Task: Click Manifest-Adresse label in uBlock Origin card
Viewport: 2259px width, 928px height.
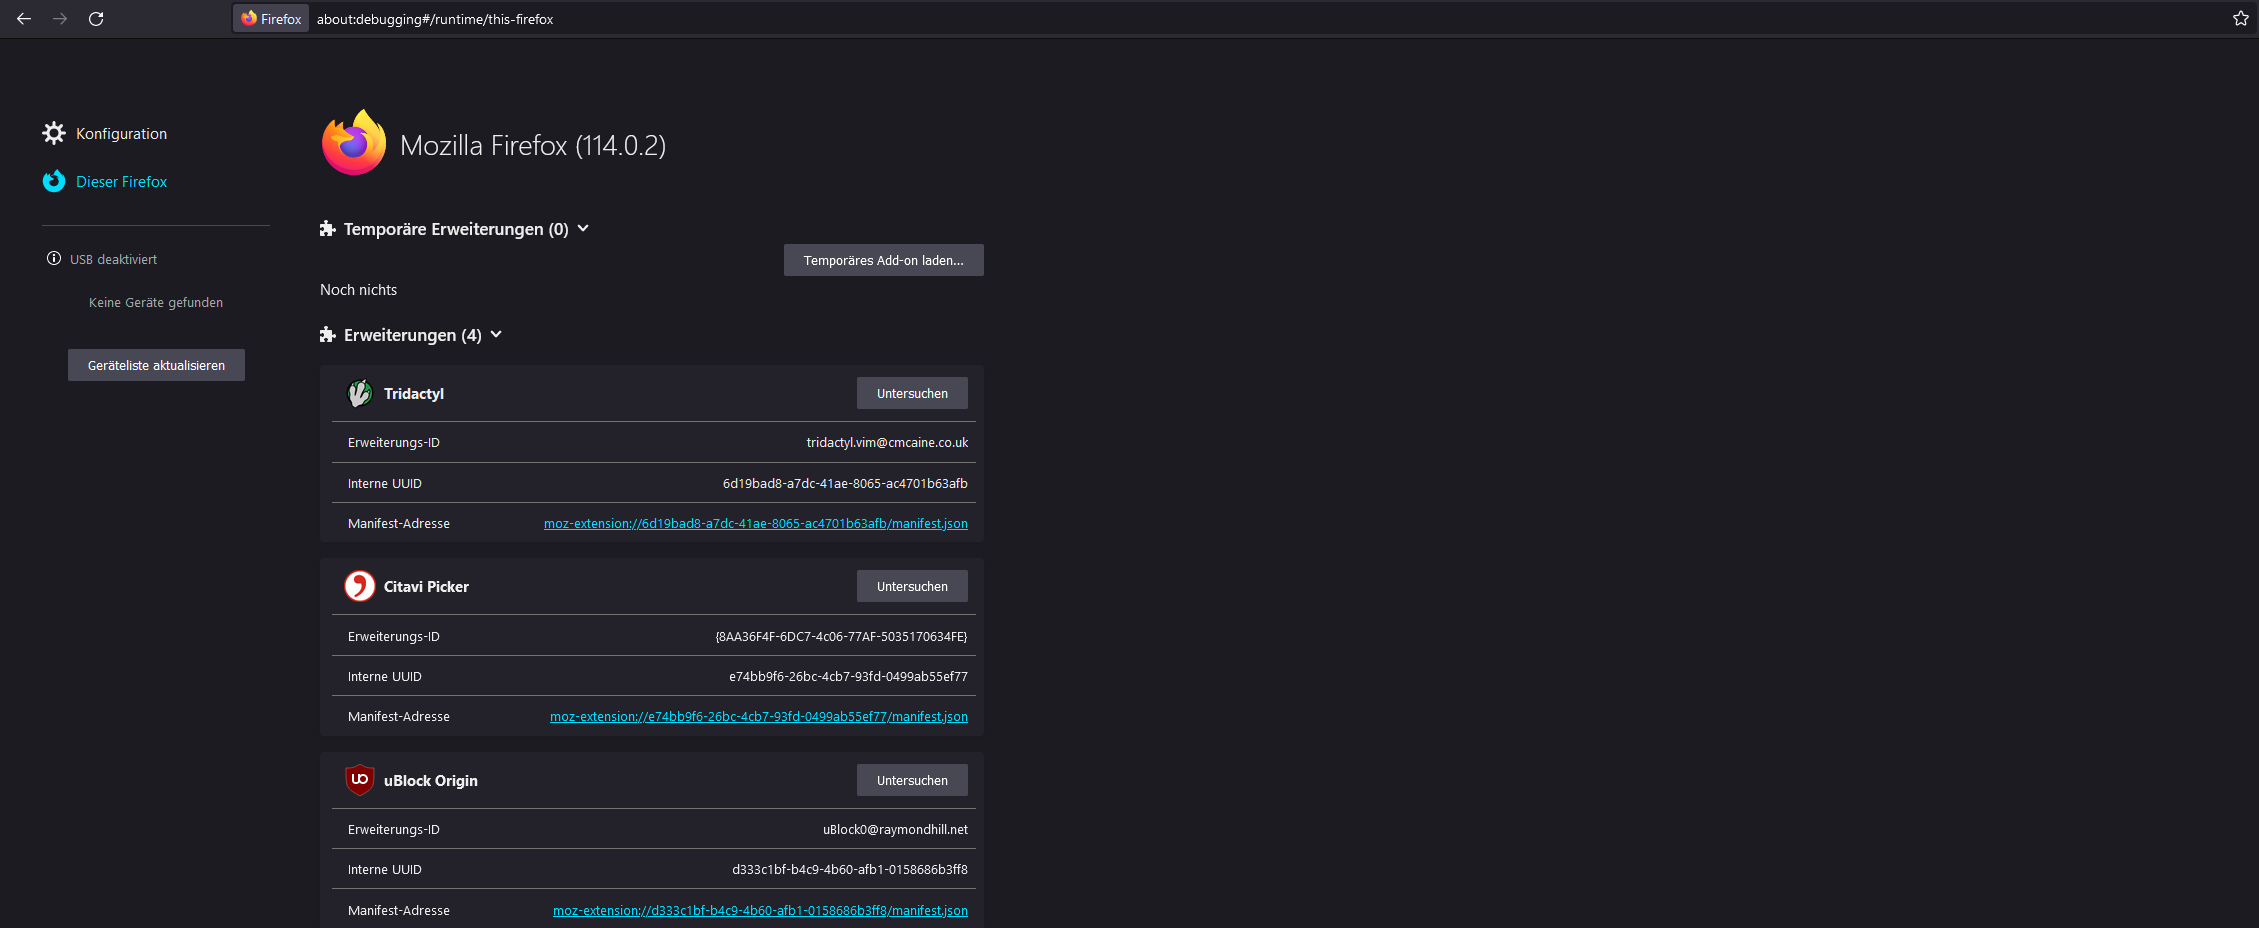Action: [x=399, y=910]
